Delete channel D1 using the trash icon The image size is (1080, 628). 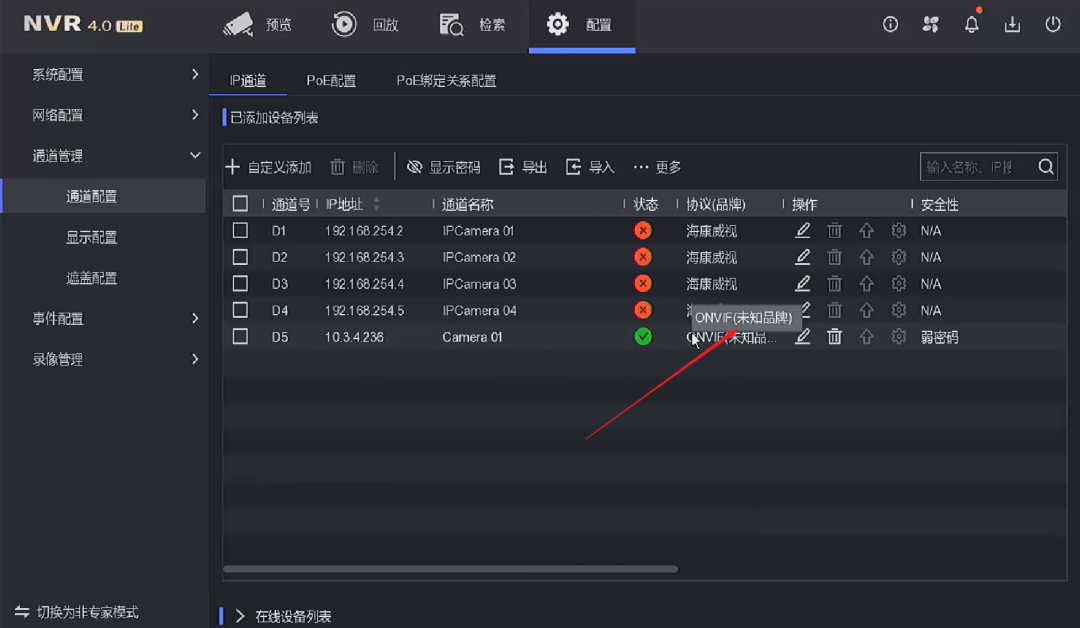(x=835, y=230)
